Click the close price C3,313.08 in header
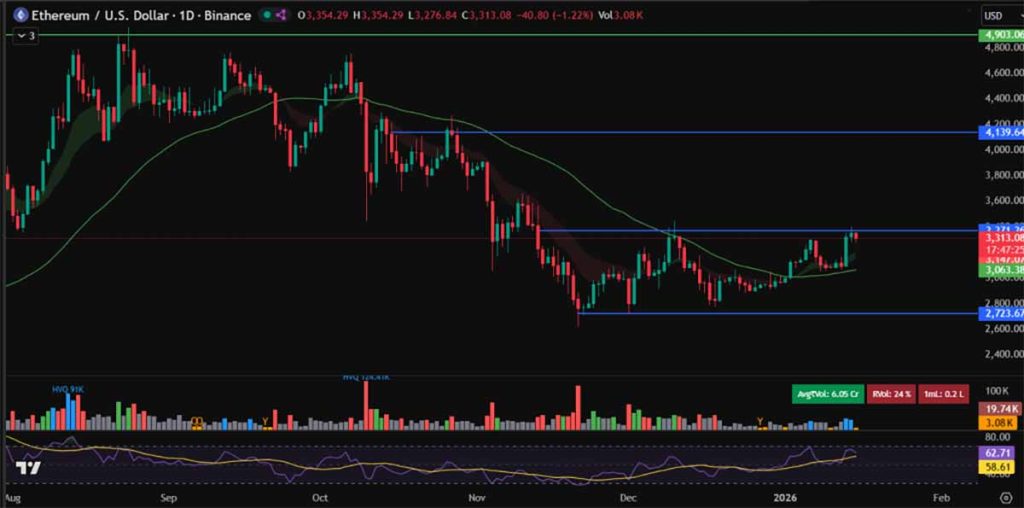The width and height of the screenshot is (1024, 508). click(x=486, y=15)
